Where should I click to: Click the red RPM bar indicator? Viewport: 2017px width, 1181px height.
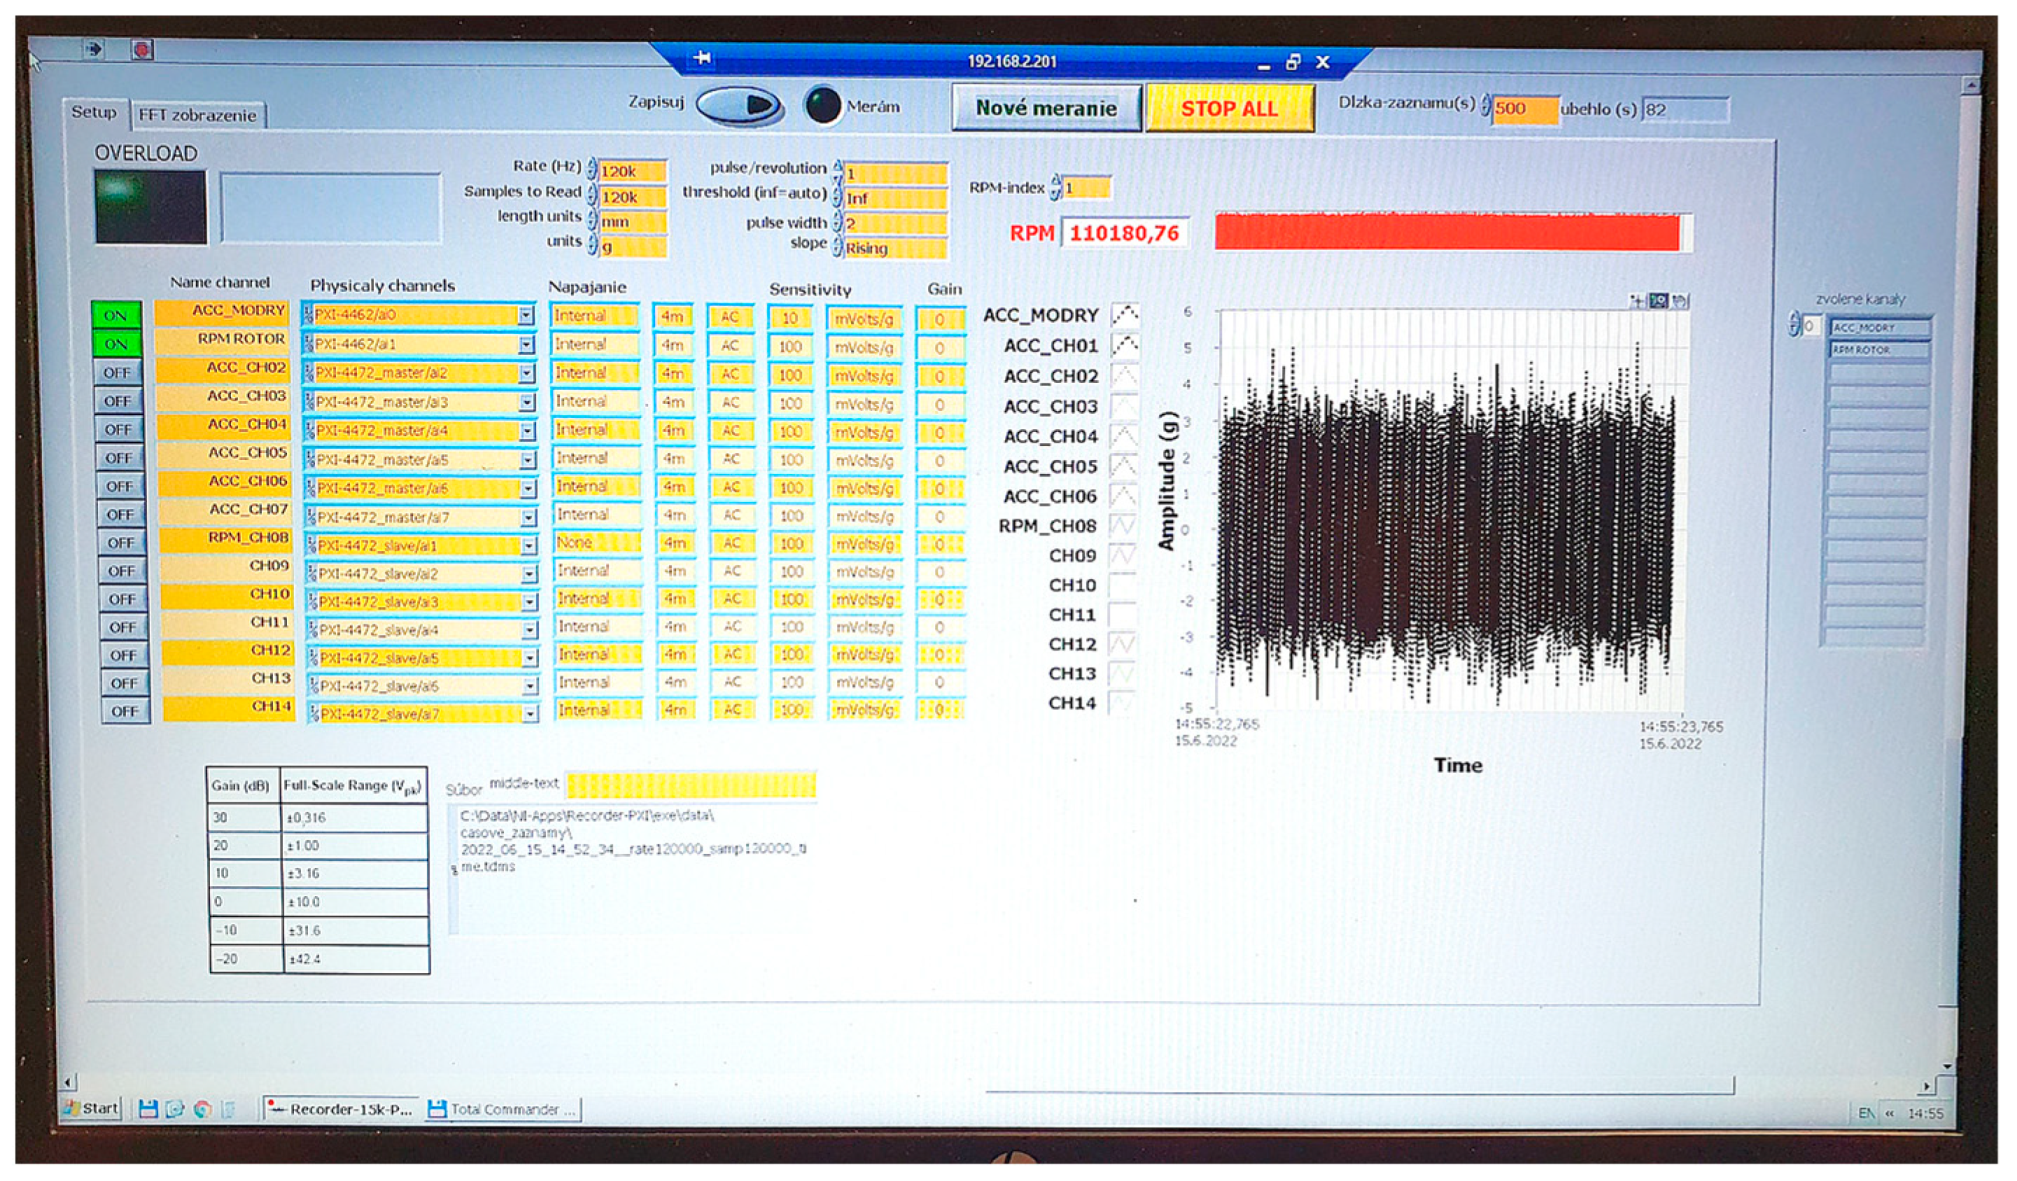(x=1450, y=232)
